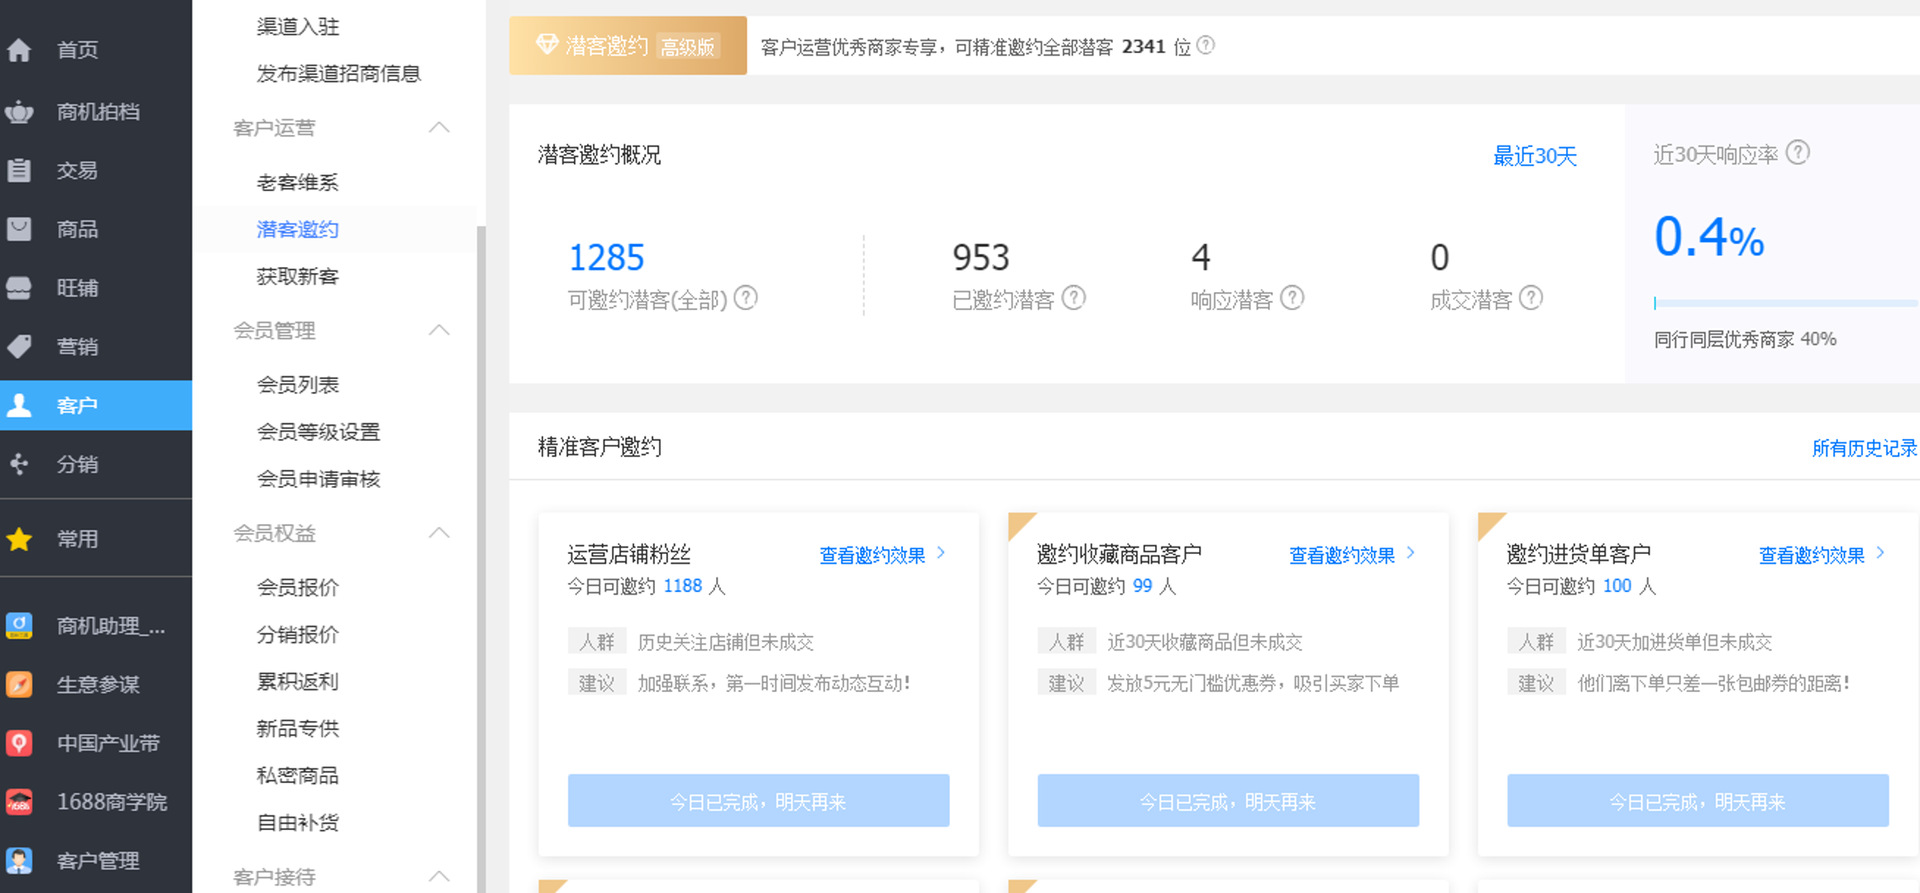Screen dimensions: 1920x893
Task: Open the 商机助理 app icon
Action: pos(19,626)
